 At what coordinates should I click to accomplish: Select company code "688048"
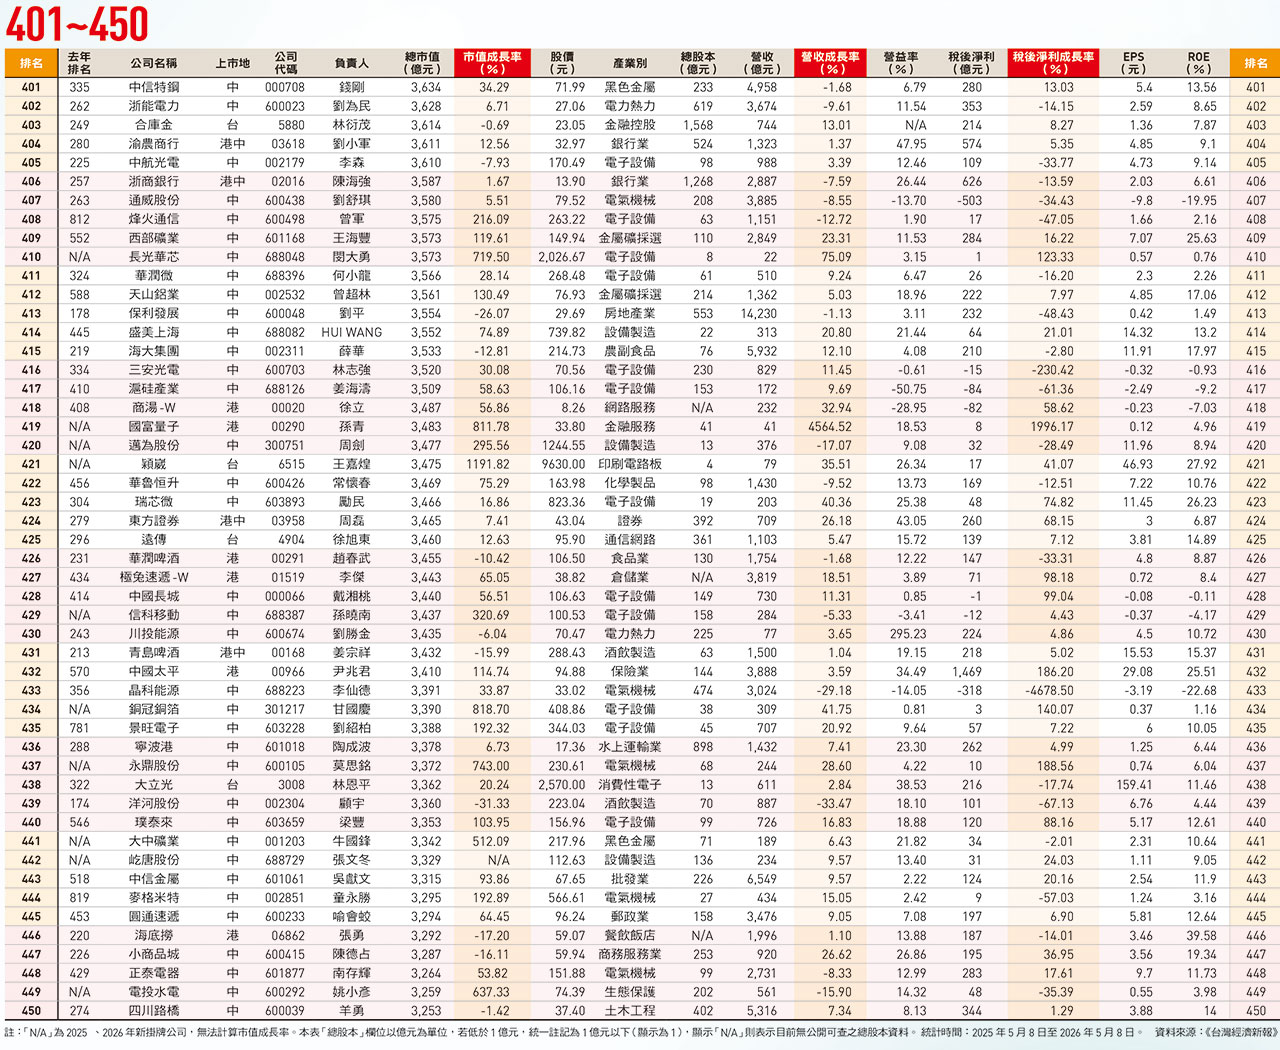pos(285,257)
